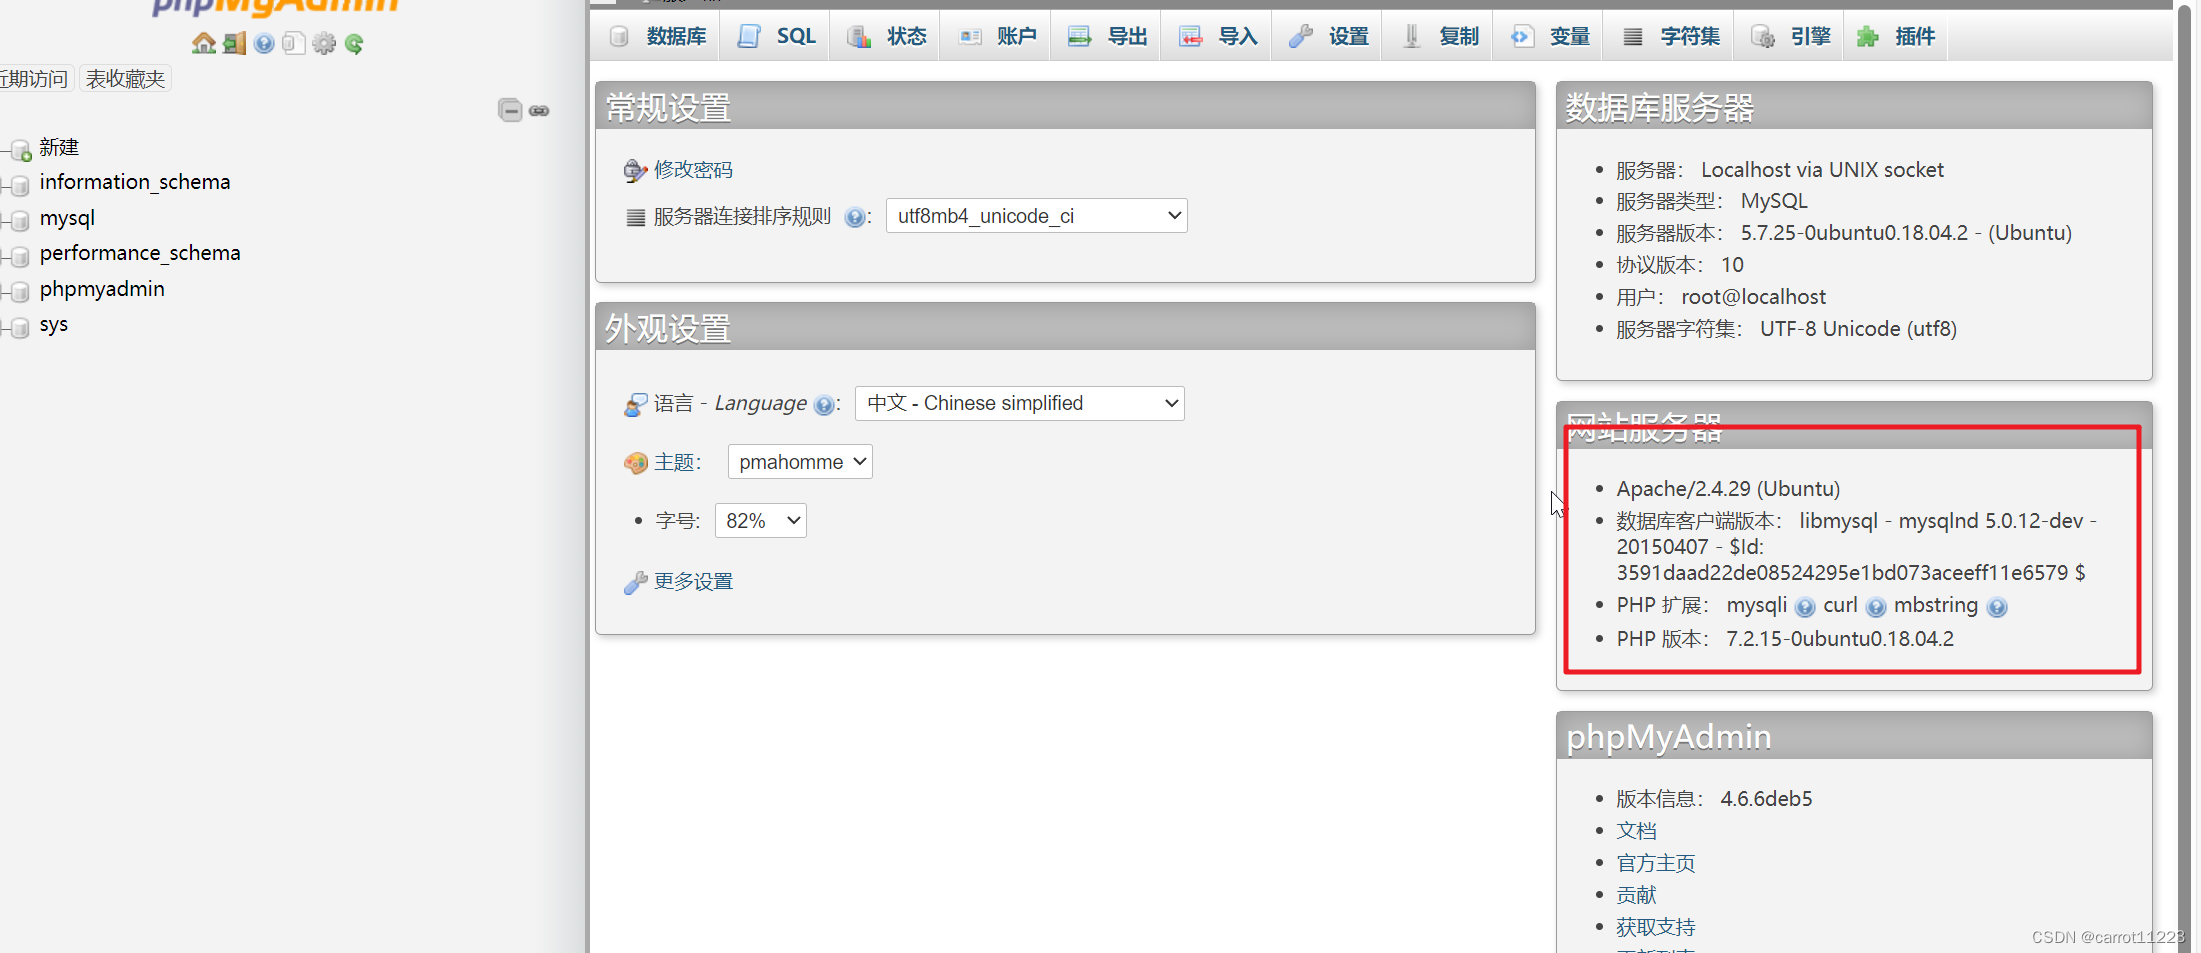Screen dimensions: 2201x953
Task: Open the 82% font size dropdown
Action: [761, 521]
